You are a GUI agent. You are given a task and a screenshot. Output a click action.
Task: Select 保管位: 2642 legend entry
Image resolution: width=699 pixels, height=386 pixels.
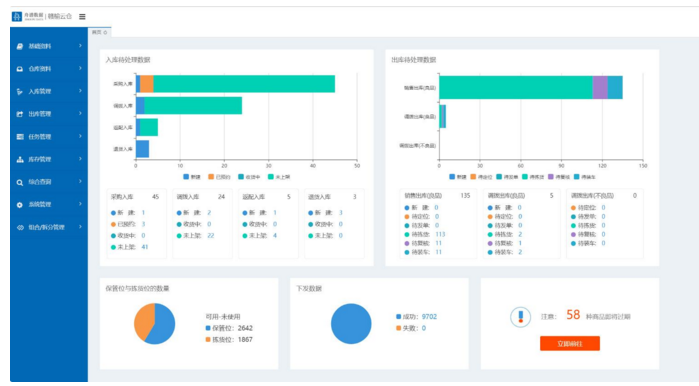[x=229, y=328]
